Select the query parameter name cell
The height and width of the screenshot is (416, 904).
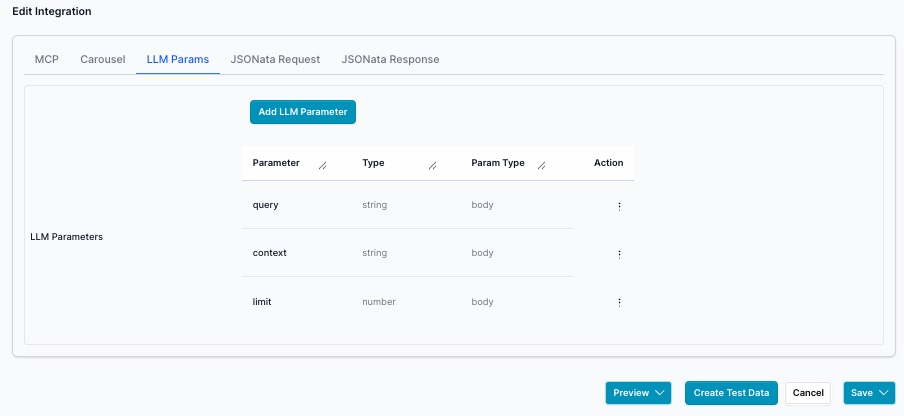pyautogui.click(x=266, y=205)
